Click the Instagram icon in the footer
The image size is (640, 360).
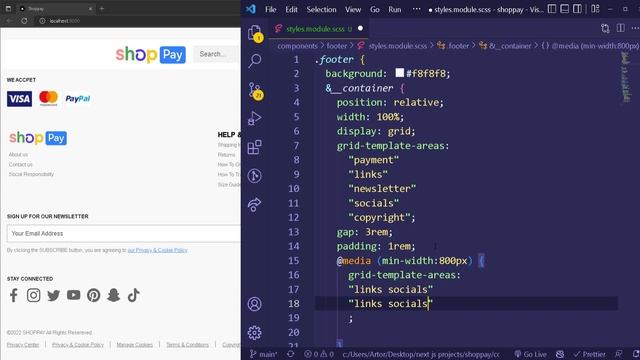33,295
